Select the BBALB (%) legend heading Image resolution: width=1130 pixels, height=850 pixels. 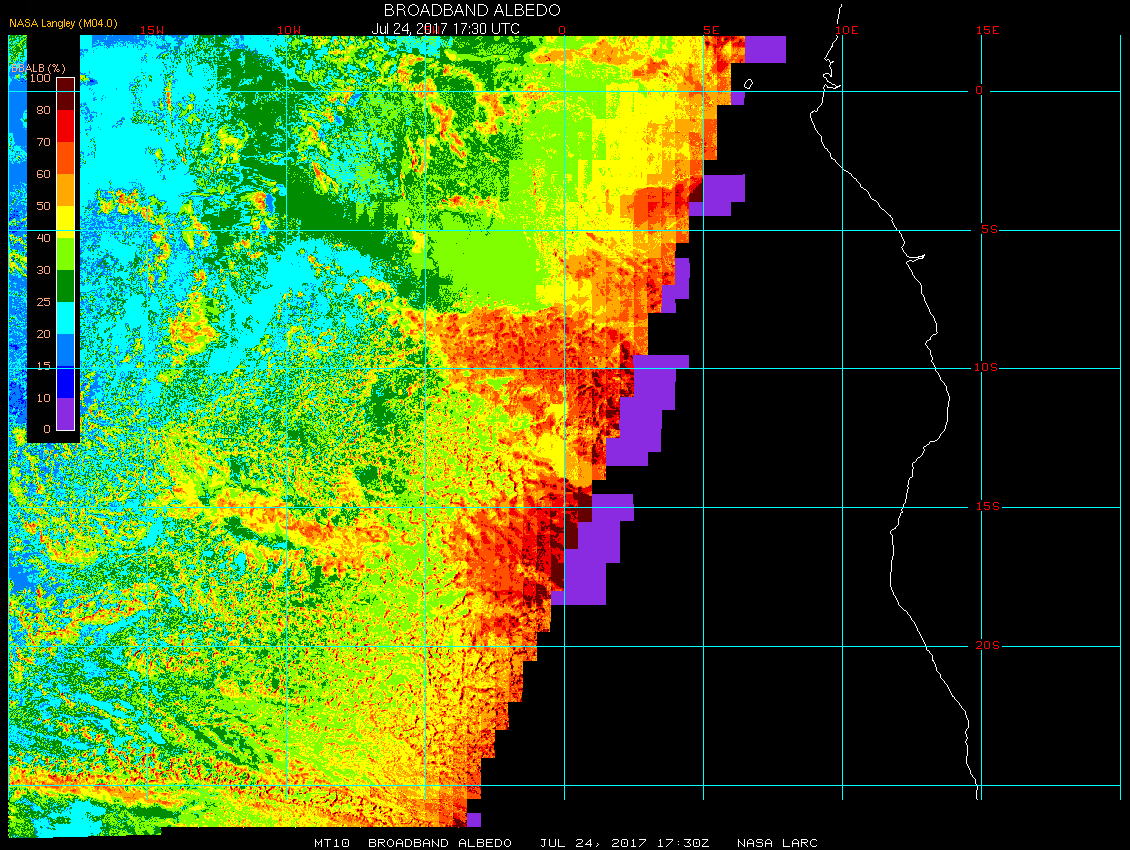pos(38,68)
